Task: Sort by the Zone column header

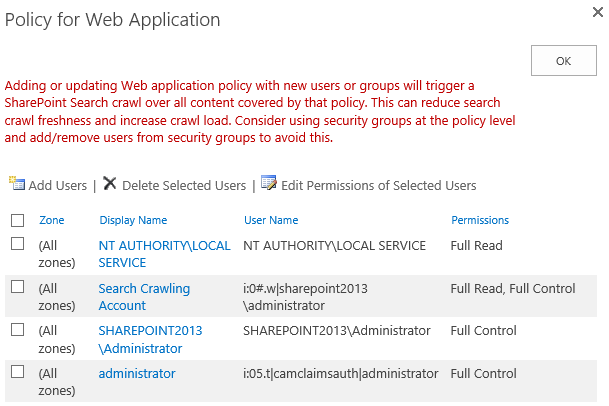Action: [x=51, y=220]
